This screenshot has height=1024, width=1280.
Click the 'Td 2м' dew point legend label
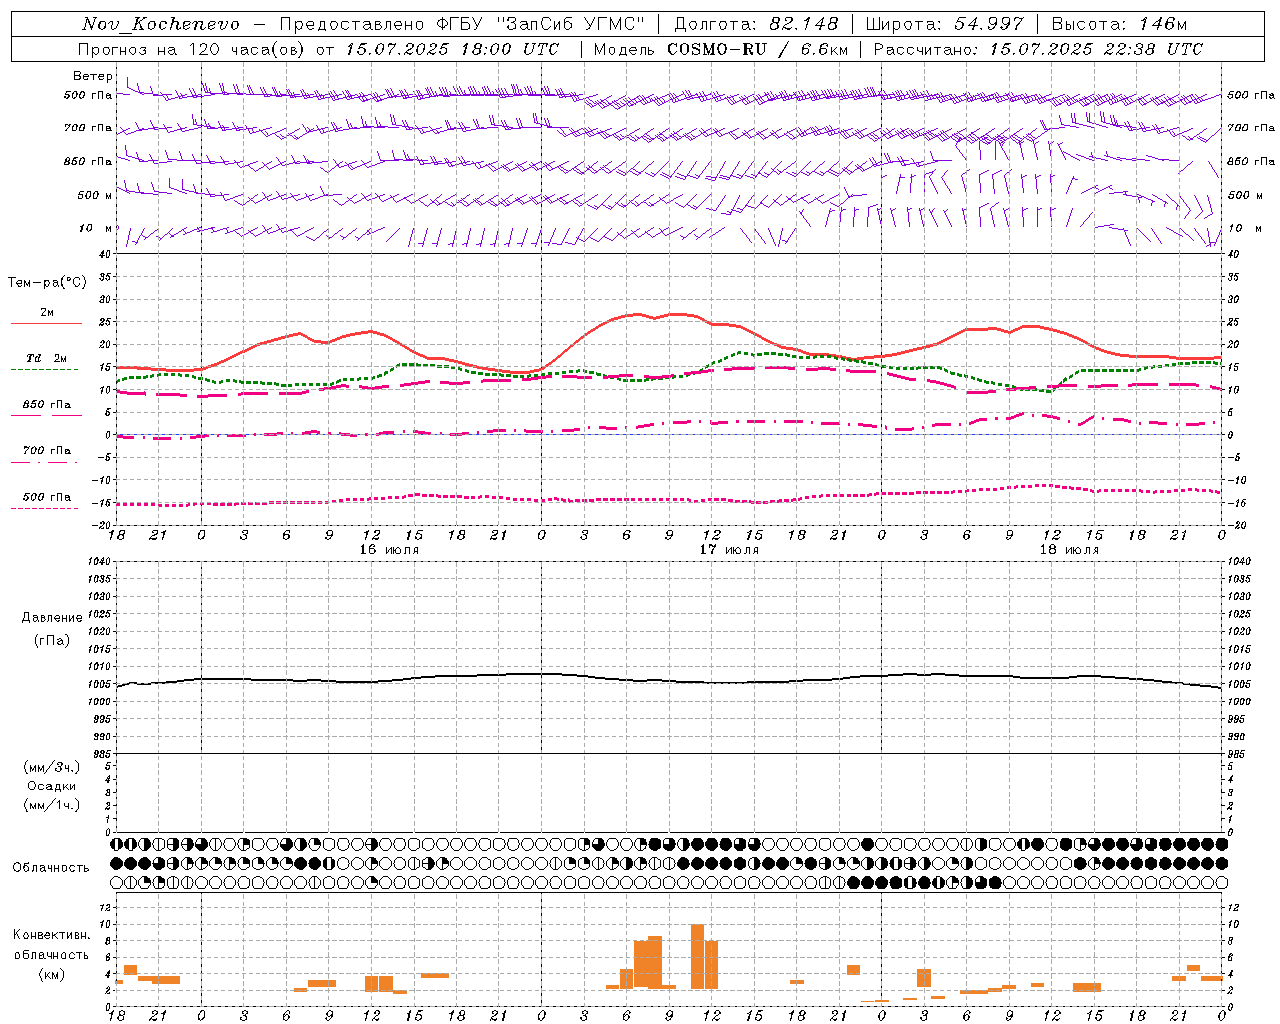(46, 358)
